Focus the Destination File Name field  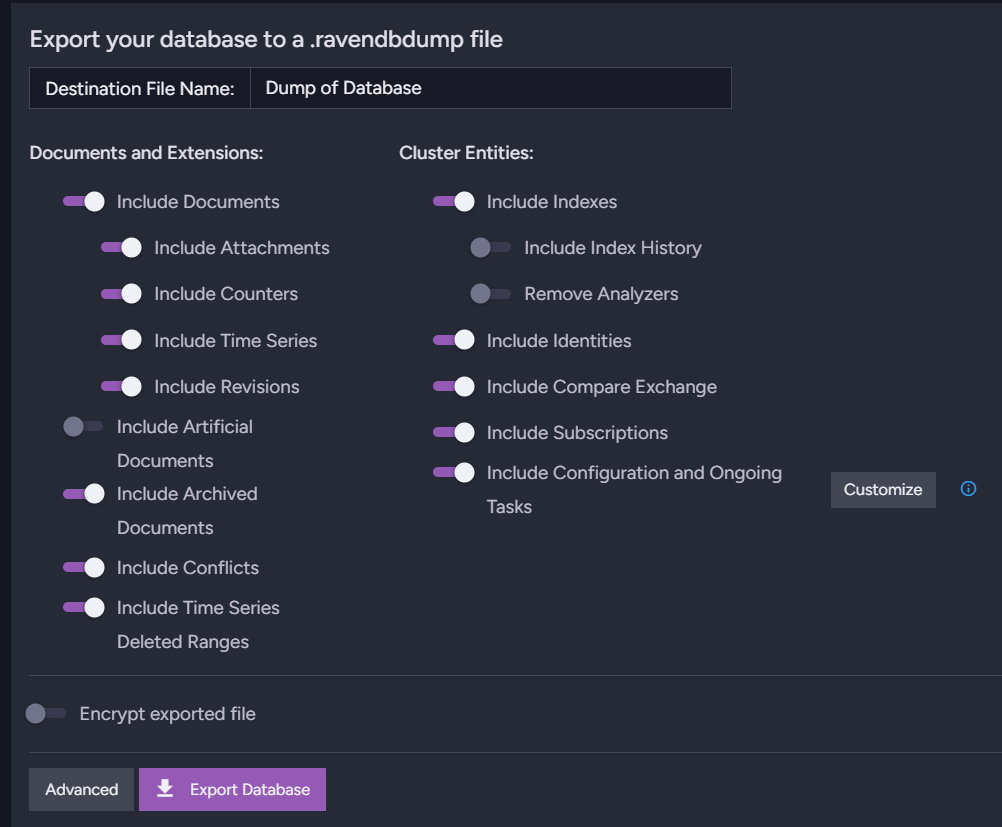coord(491,88)
